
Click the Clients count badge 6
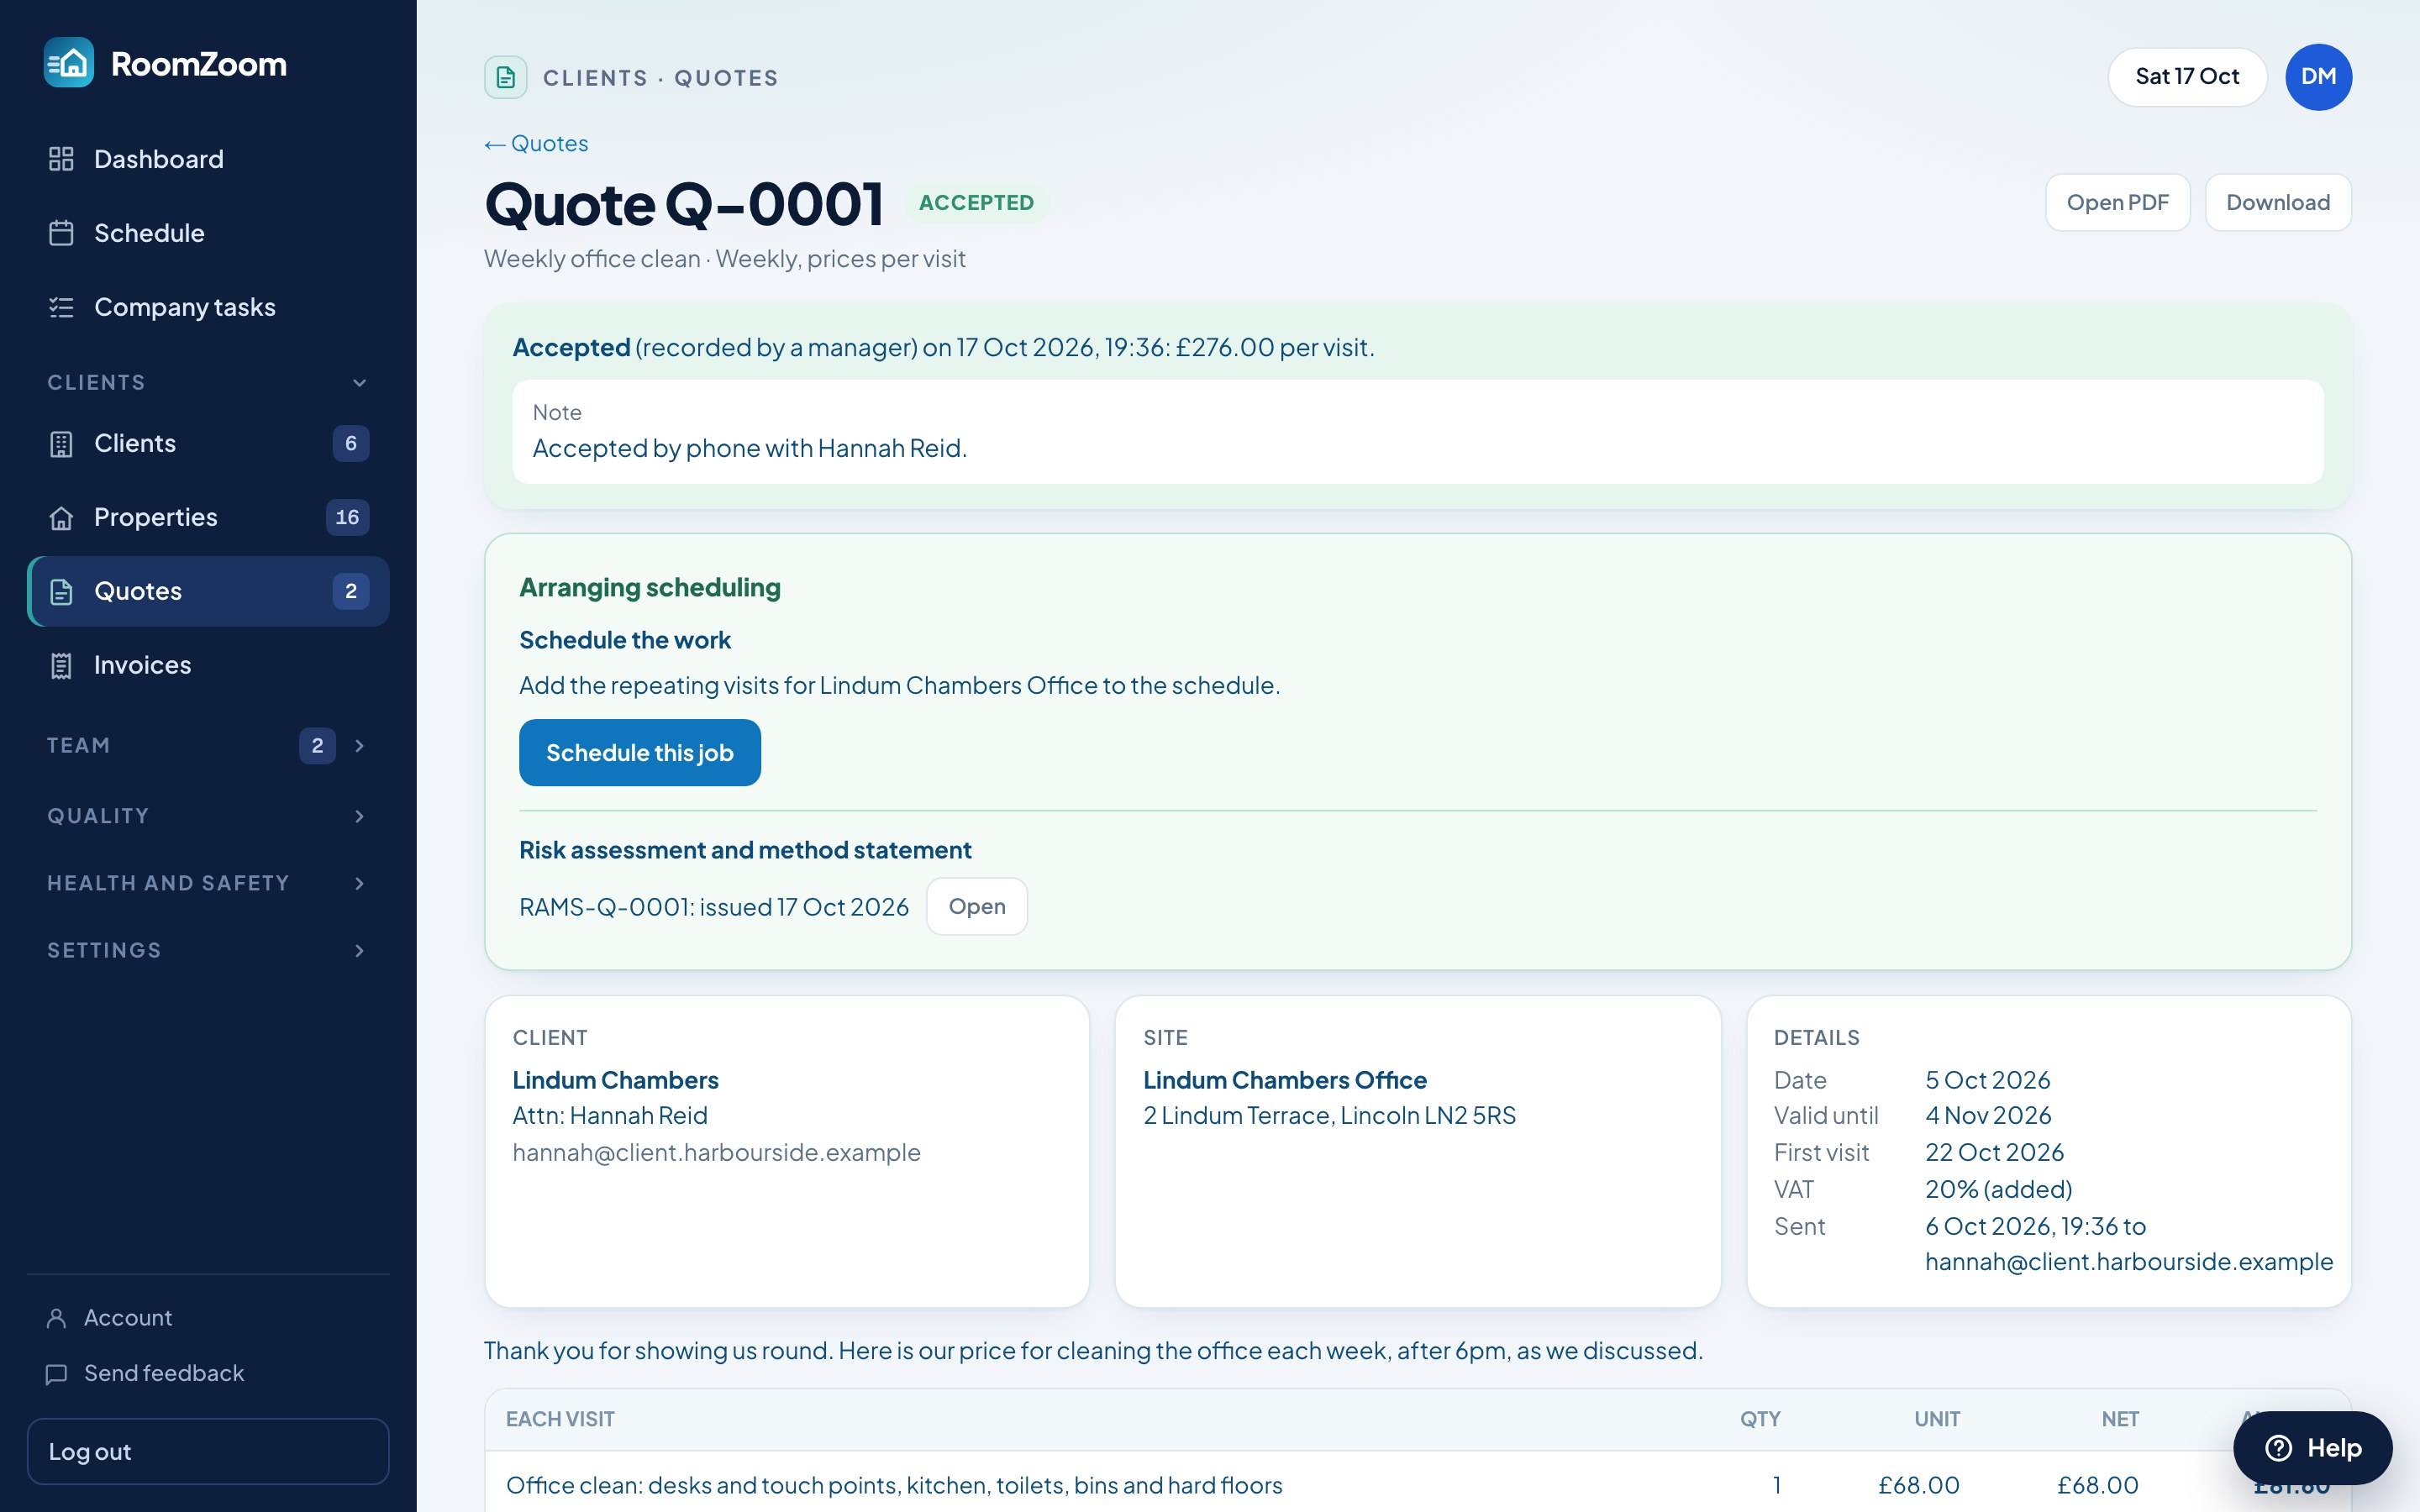[x=351, y=444]
